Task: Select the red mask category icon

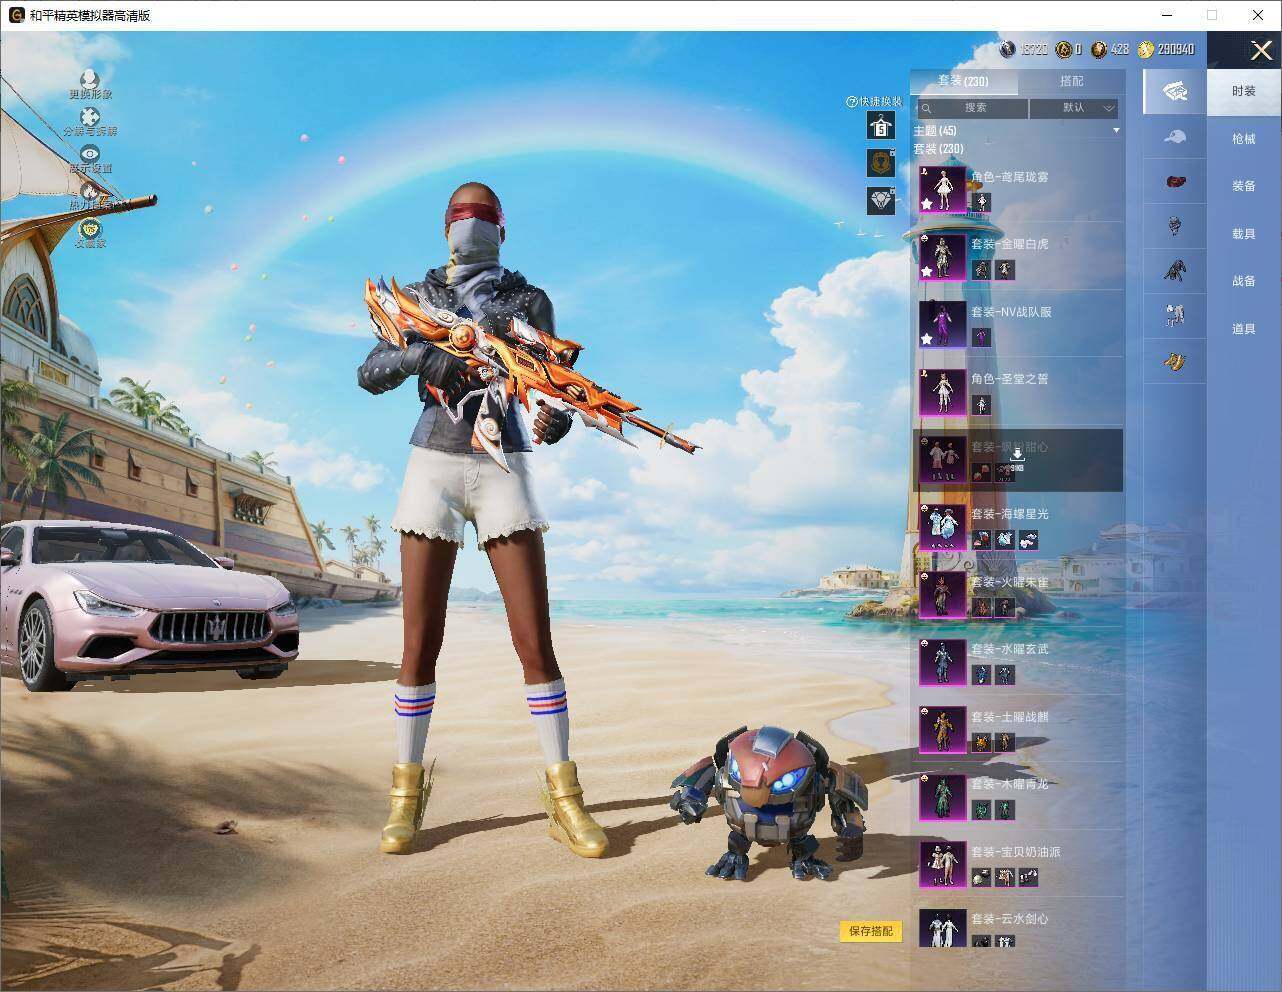Action: pos(1175,181)
